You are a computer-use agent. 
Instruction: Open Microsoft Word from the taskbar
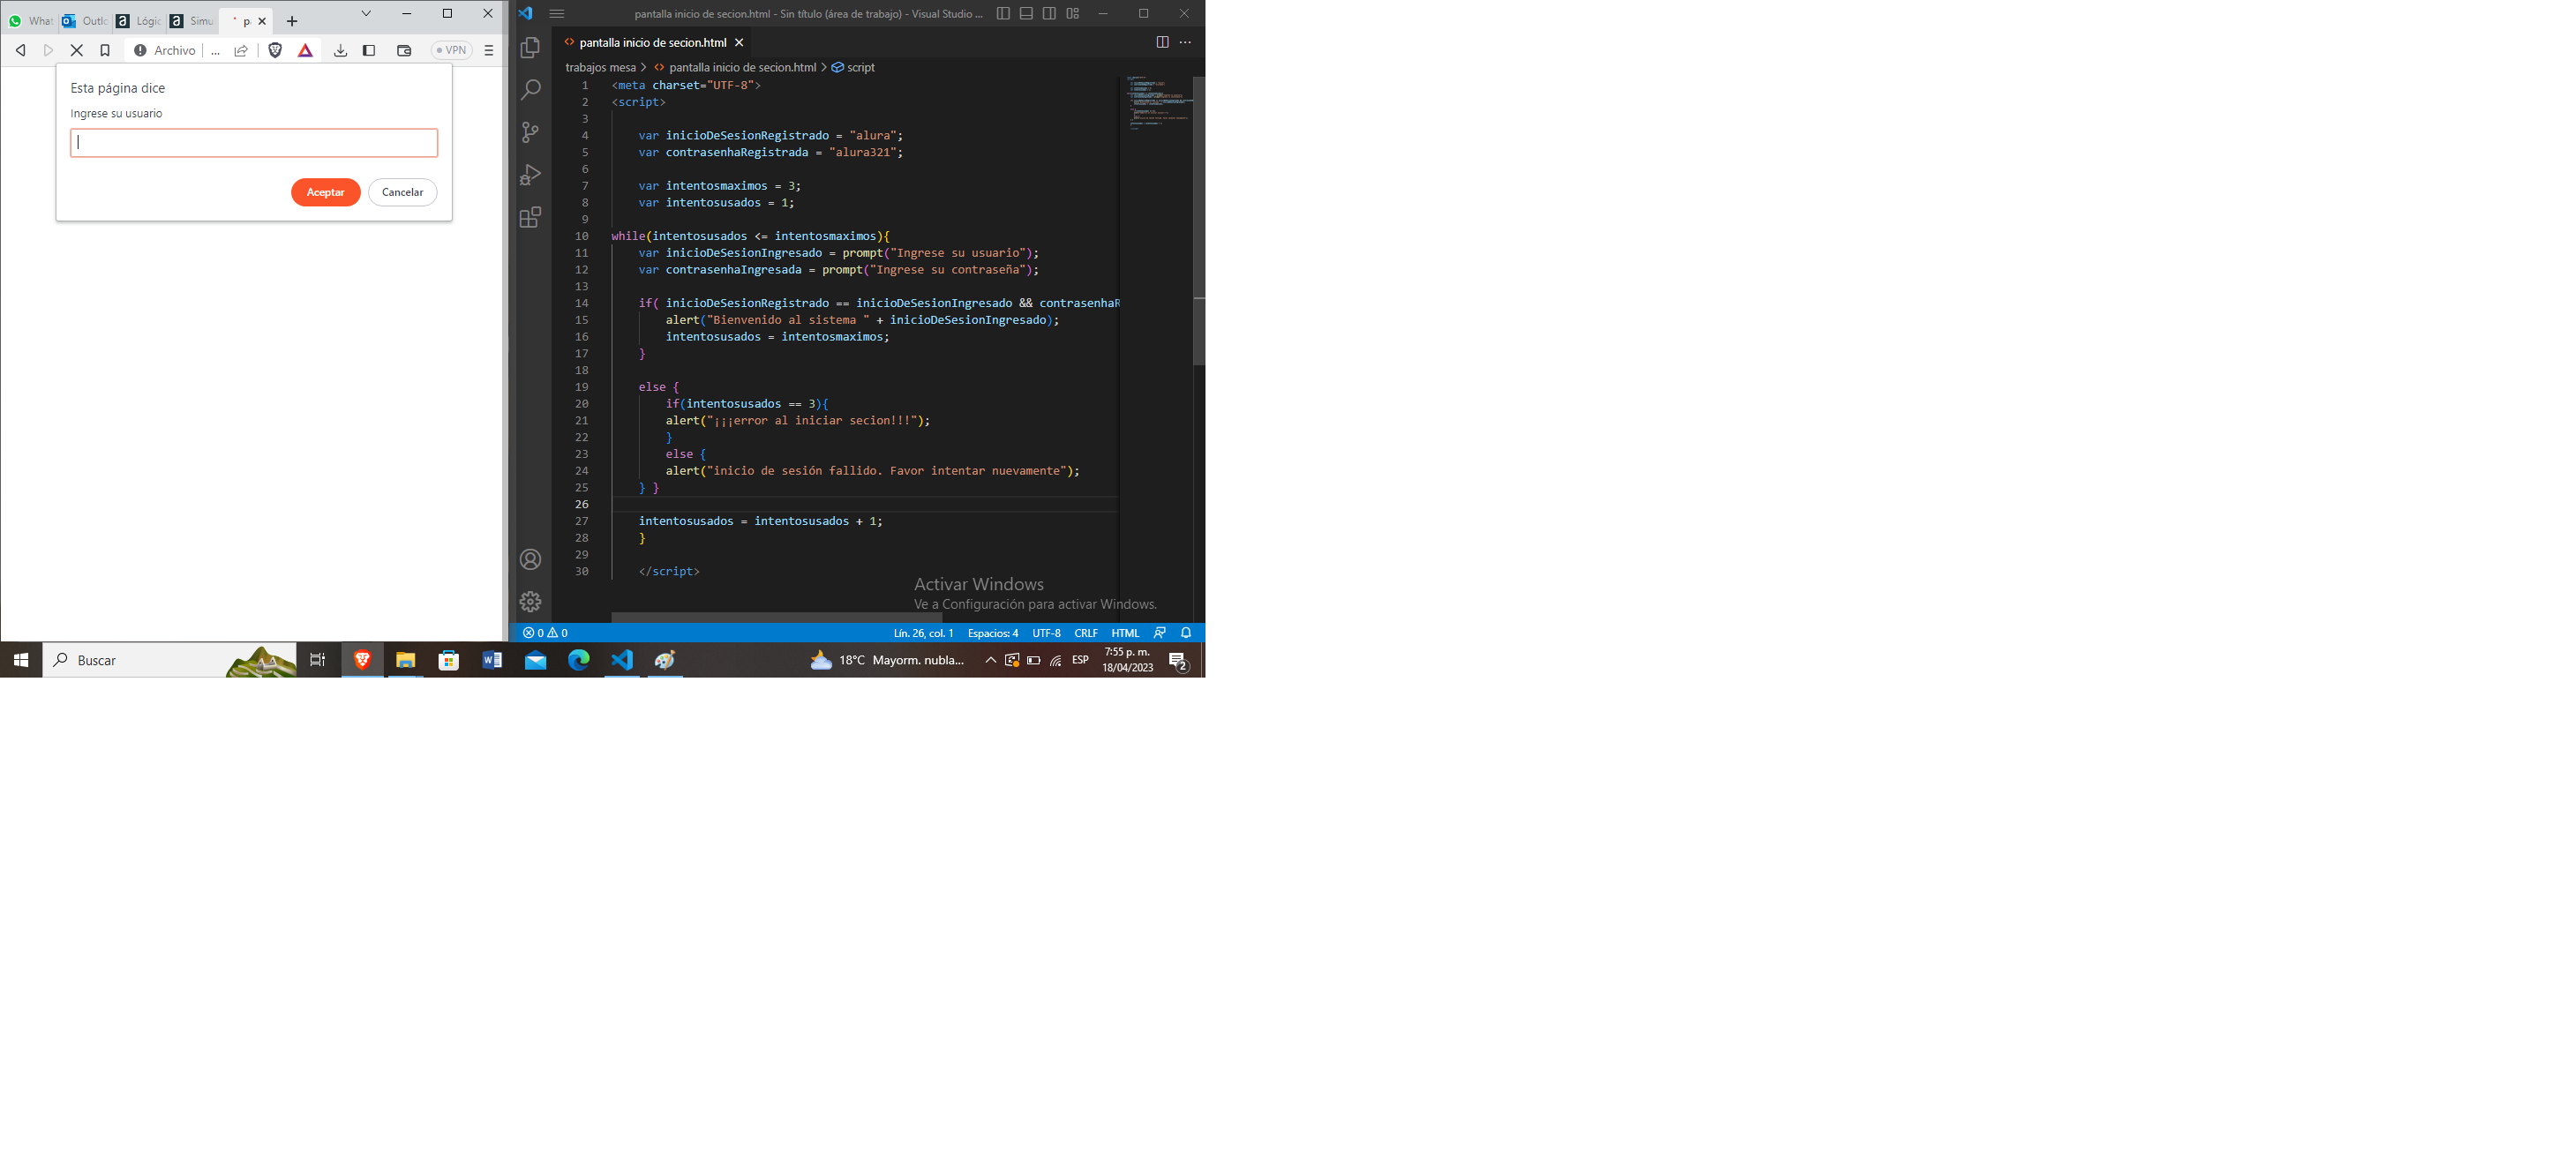(x=492, y=660)
